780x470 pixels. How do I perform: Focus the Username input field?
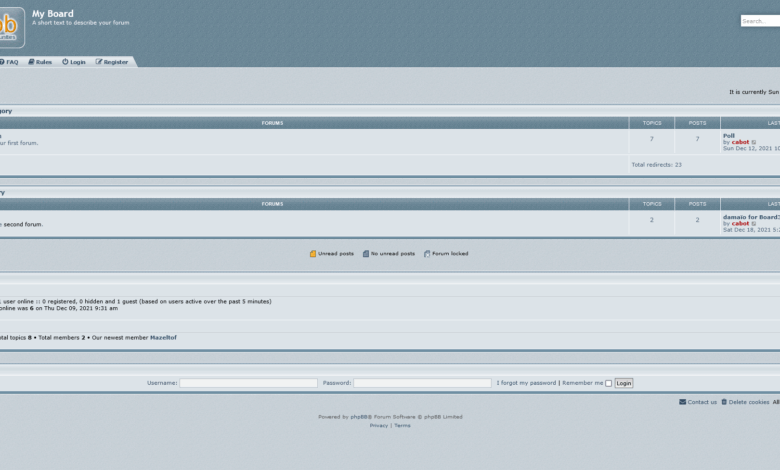coord(248,383)
